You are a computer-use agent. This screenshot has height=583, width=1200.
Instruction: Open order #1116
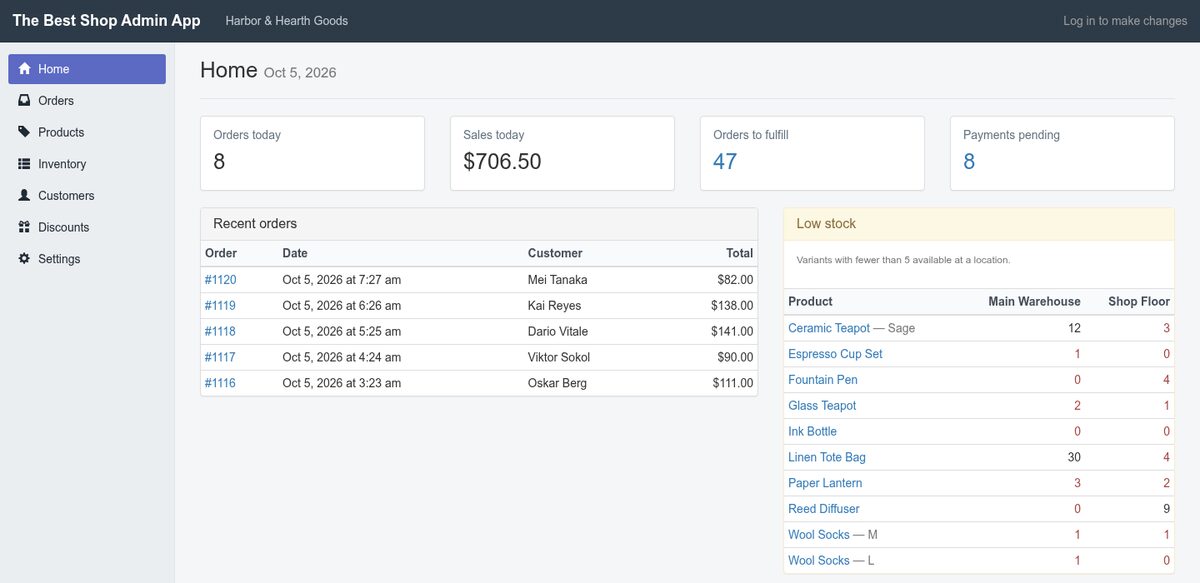[x=220, y=383]
